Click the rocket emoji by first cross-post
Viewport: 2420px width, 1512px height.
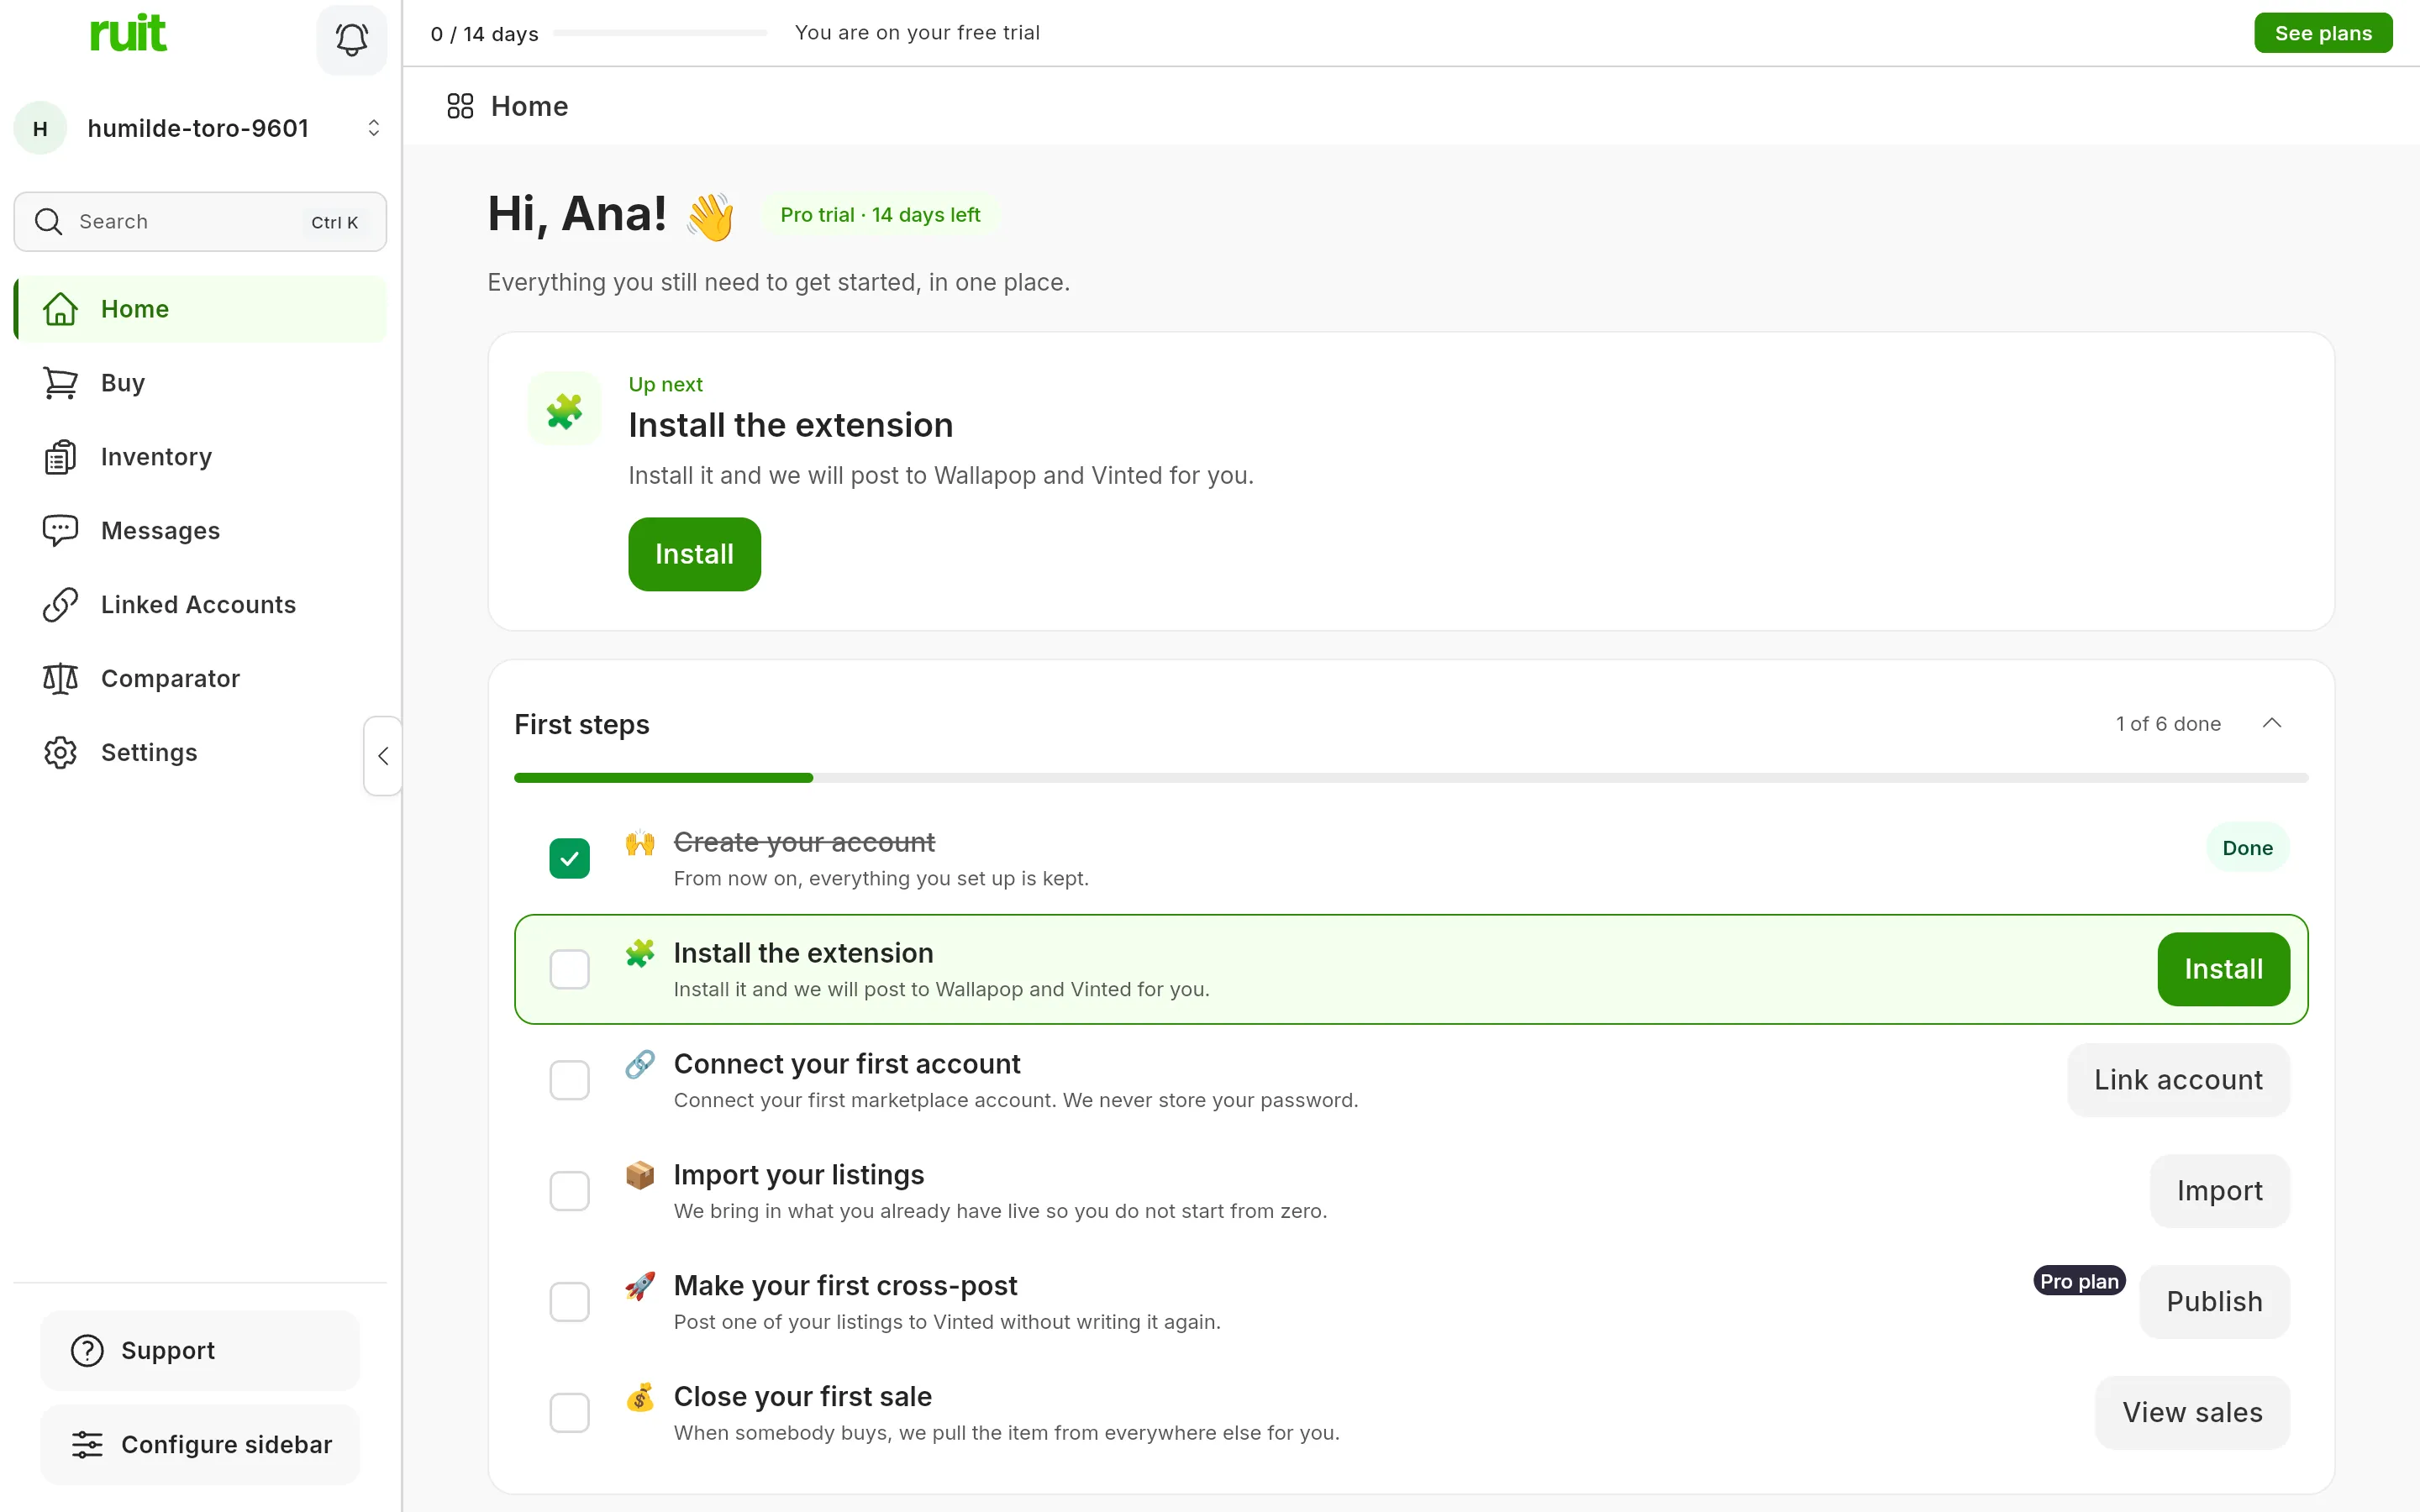click(x=640, y=1286)
